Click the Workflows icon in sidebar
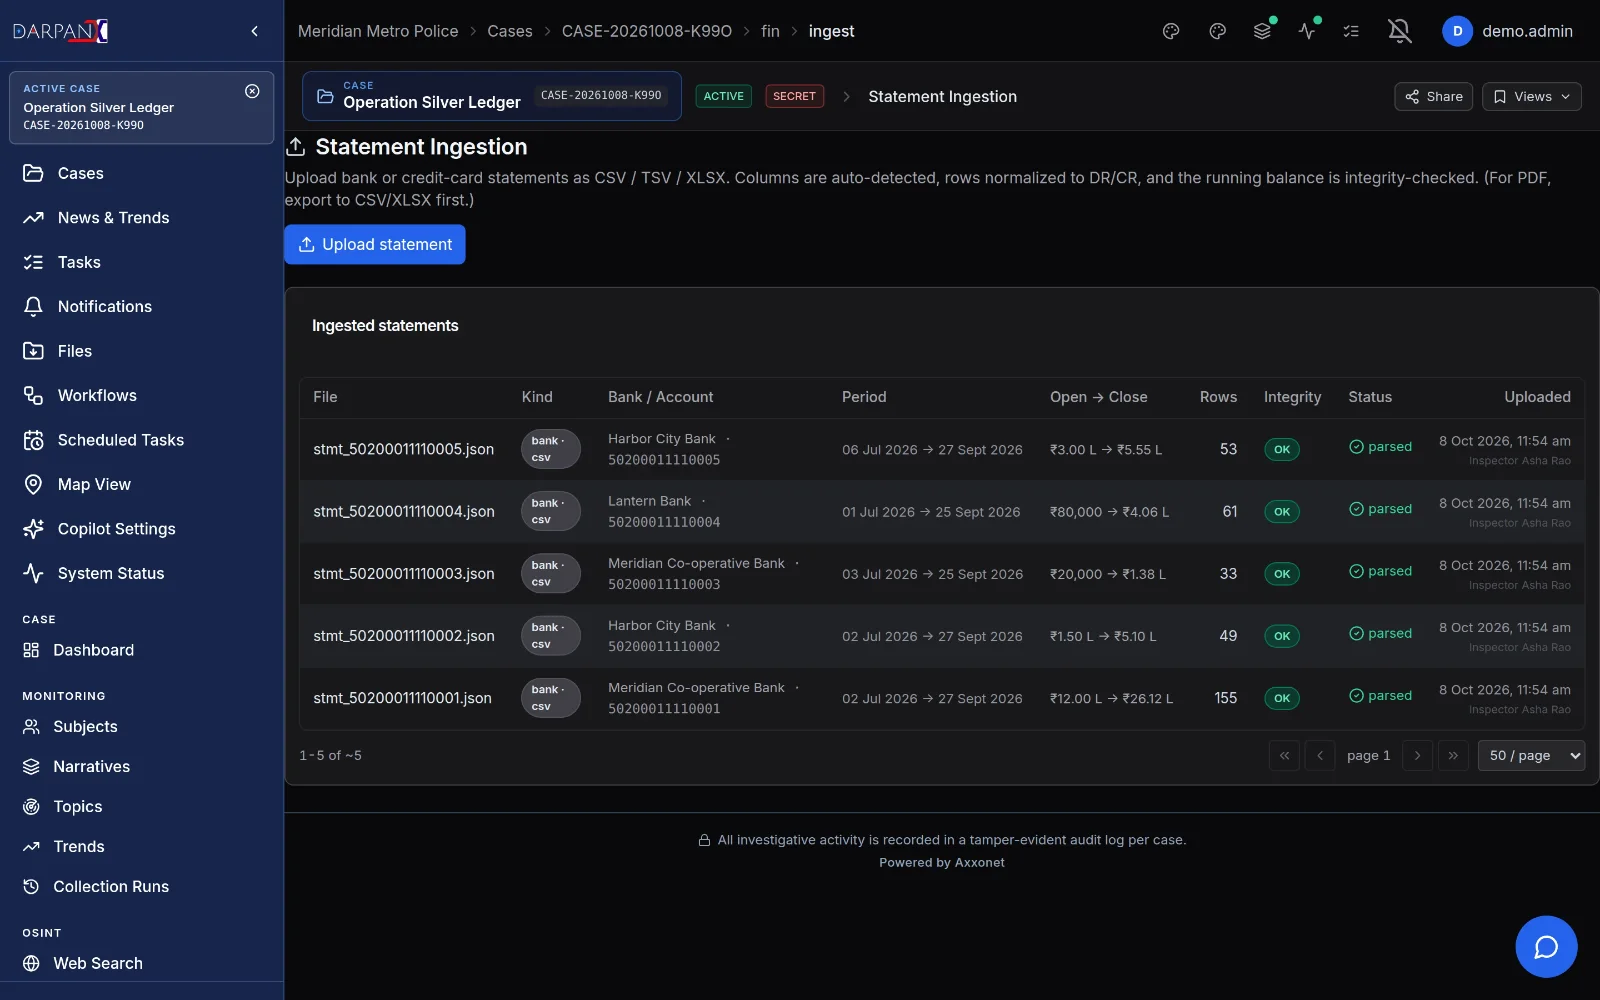Image resolution: width=1600 pixels, height=1000 pixels. click(x=33, y=396)
